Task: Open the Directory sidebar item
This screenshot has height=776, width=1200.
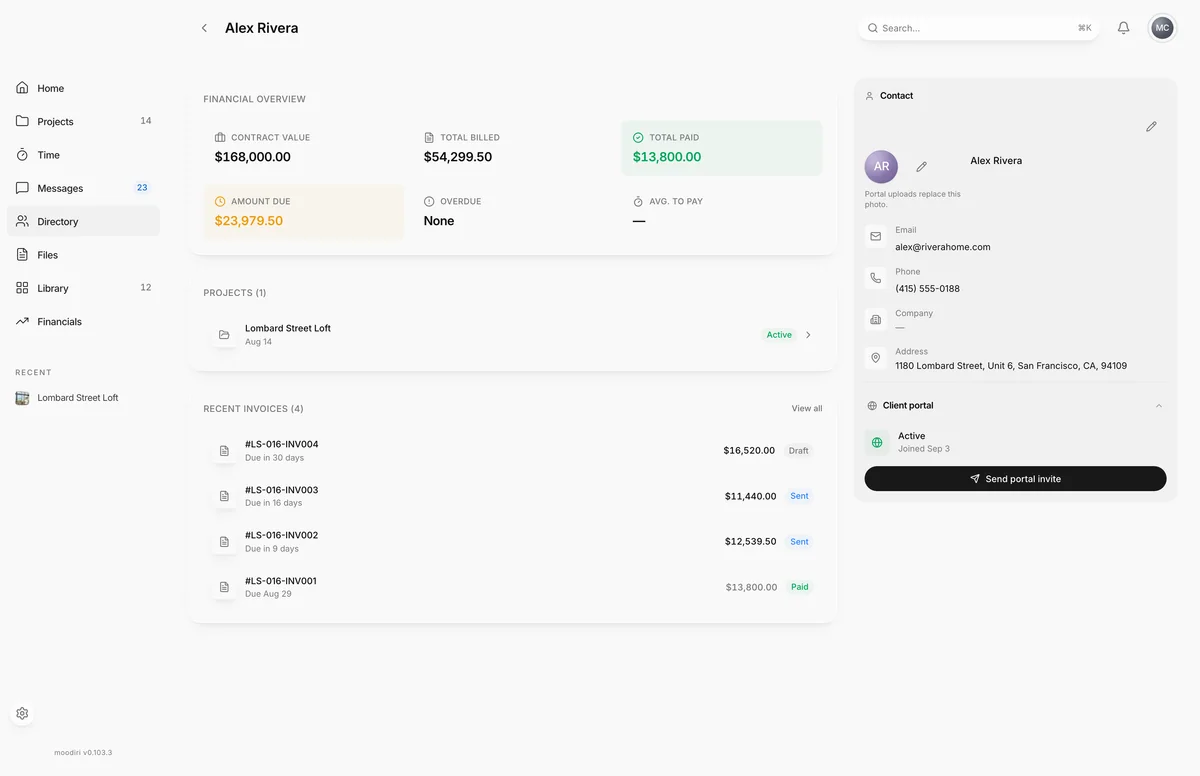Action: [83, 221]
